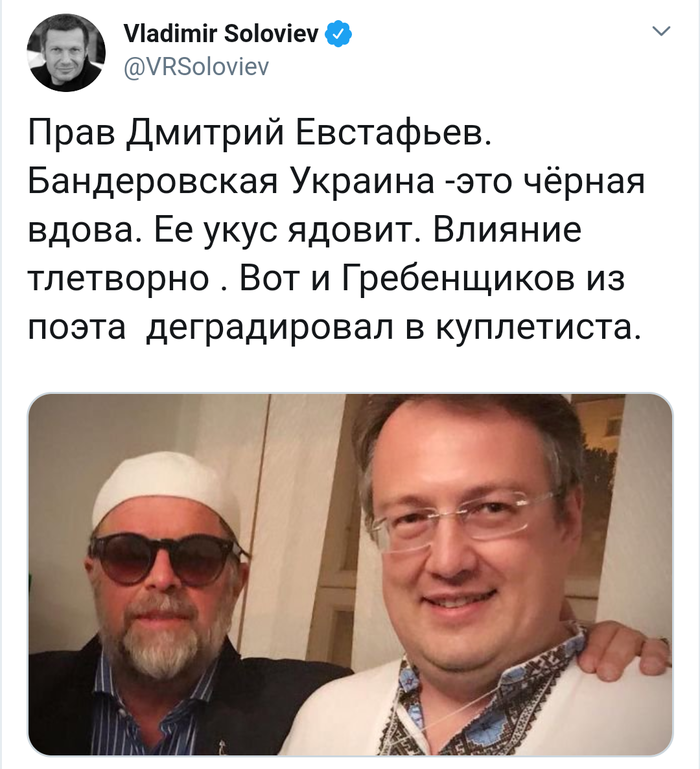The width and height of the screenshot is (700, 769).
Task: Click the tweet line starting 'Прав Дмитрий Евстафьев'
Action: coord(259,133)
